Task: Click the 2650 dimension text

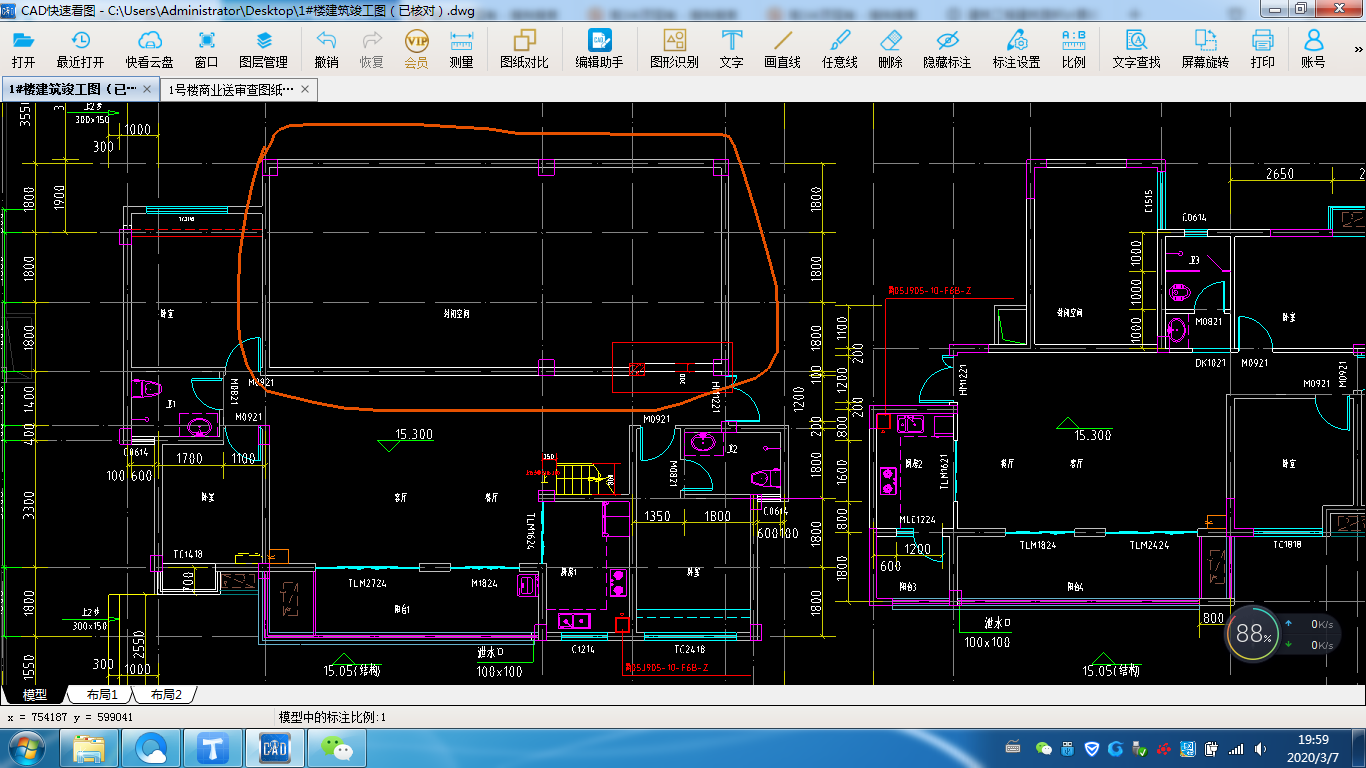Action: (1279, 173)
